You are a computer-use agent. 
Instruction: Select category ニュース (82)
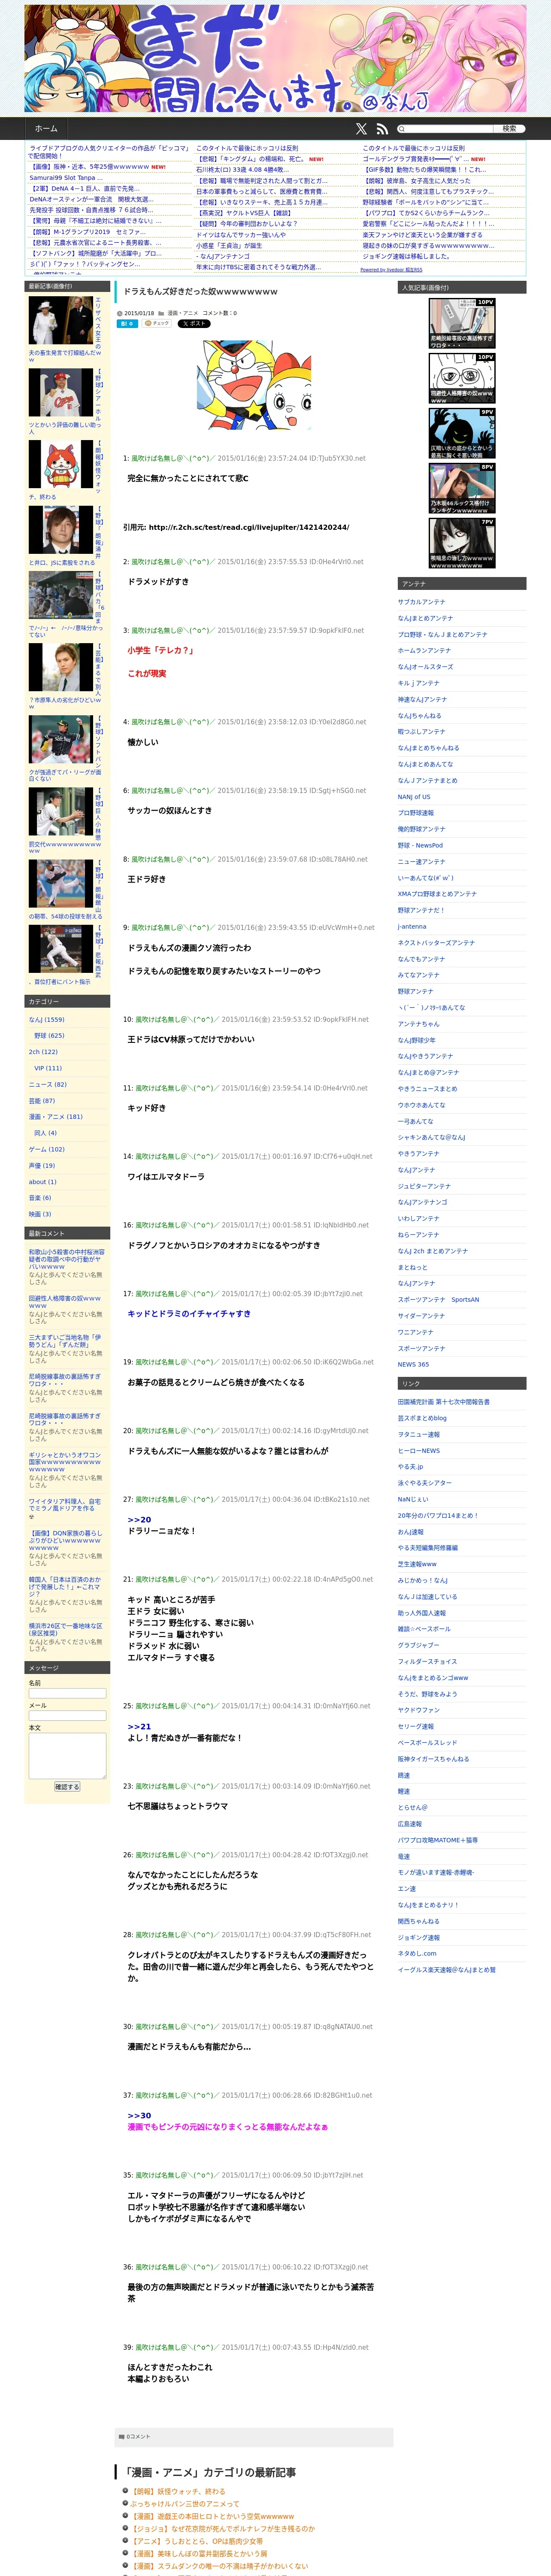[47, 1084]
